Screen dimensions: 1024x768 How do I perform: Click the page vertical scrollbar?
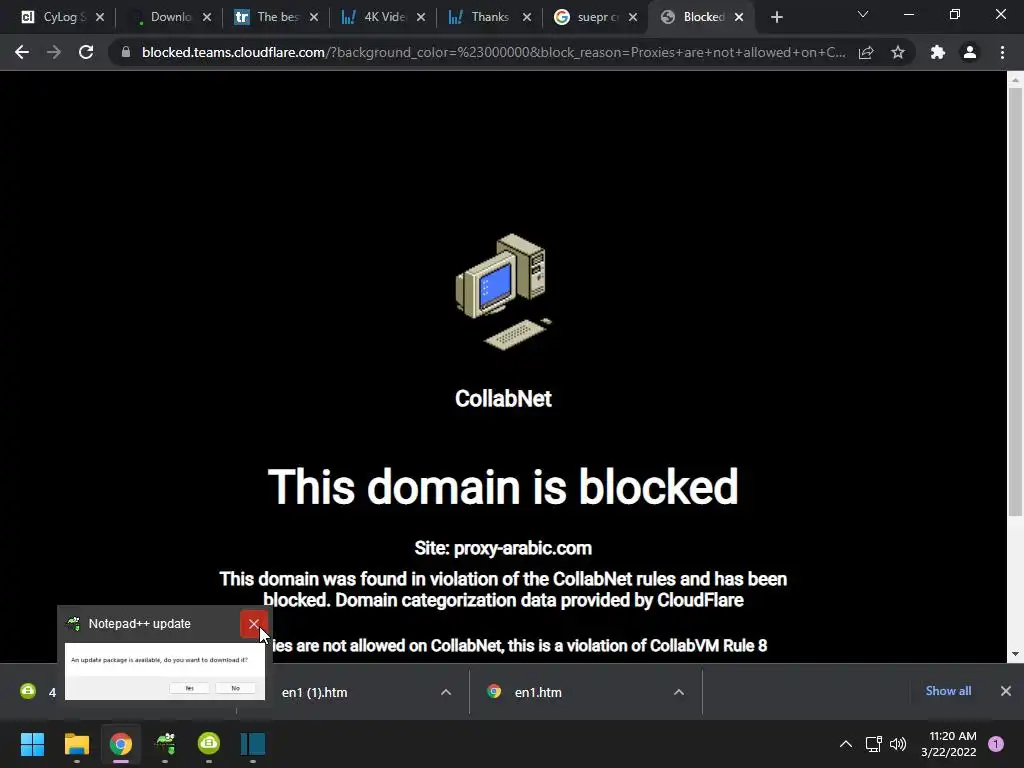(x=1015, y=302)
